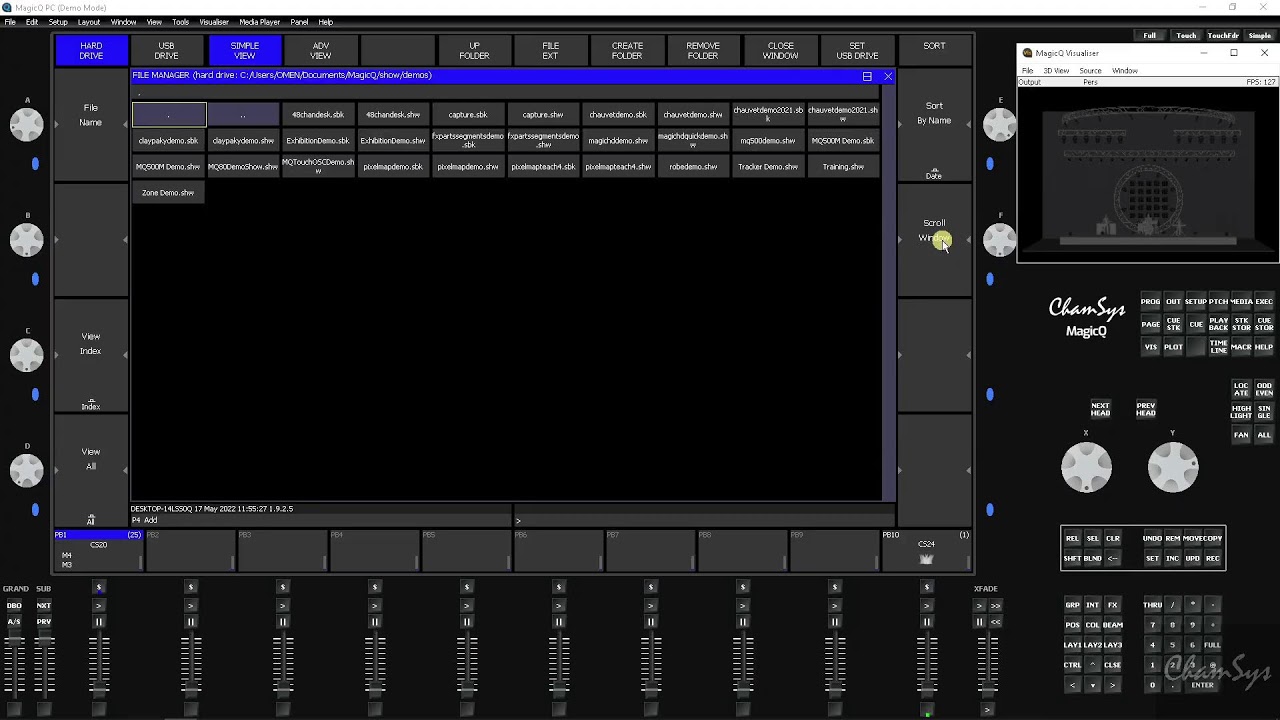The image size is (1280, 720).
Task: Turn encoder A rotary knob
Action: pyautogui.click(x=27, y=124)
